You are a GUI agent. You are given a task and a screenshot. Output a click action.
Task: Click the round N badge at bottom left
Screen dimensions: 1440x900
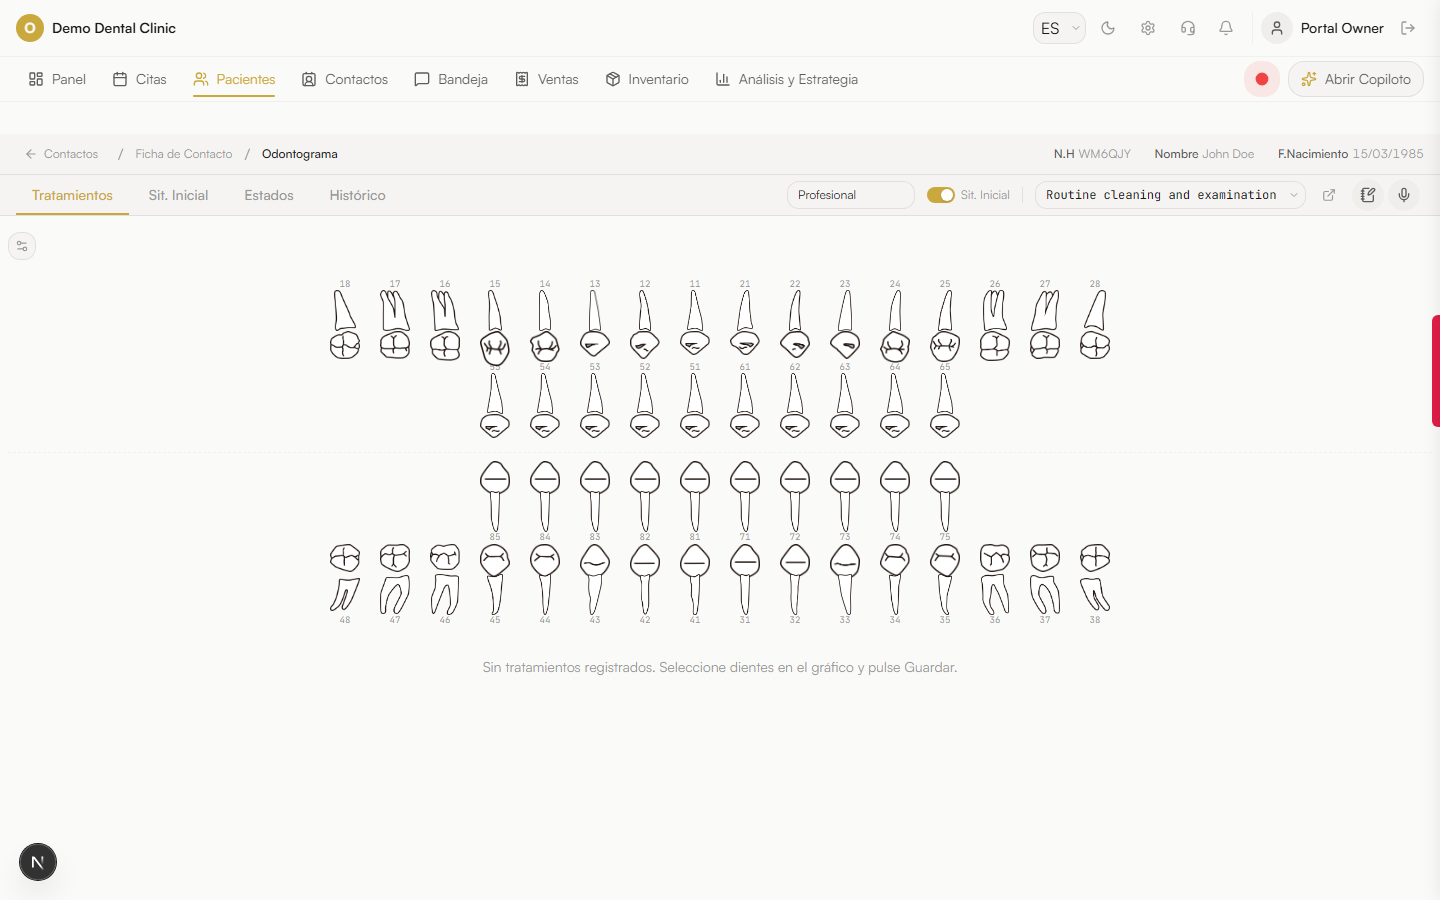pos(38,862)
